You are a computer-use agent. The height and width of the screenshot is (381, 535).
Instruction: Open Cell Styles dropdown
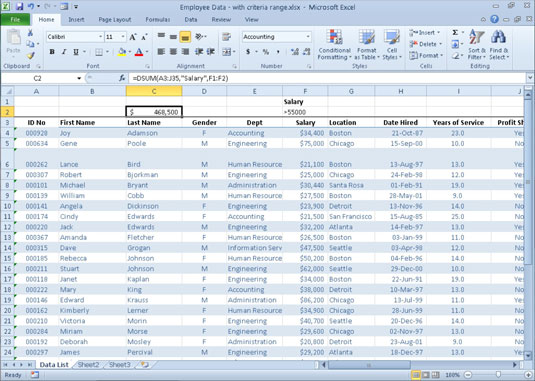pyautogui.click(x=392, y=45)
